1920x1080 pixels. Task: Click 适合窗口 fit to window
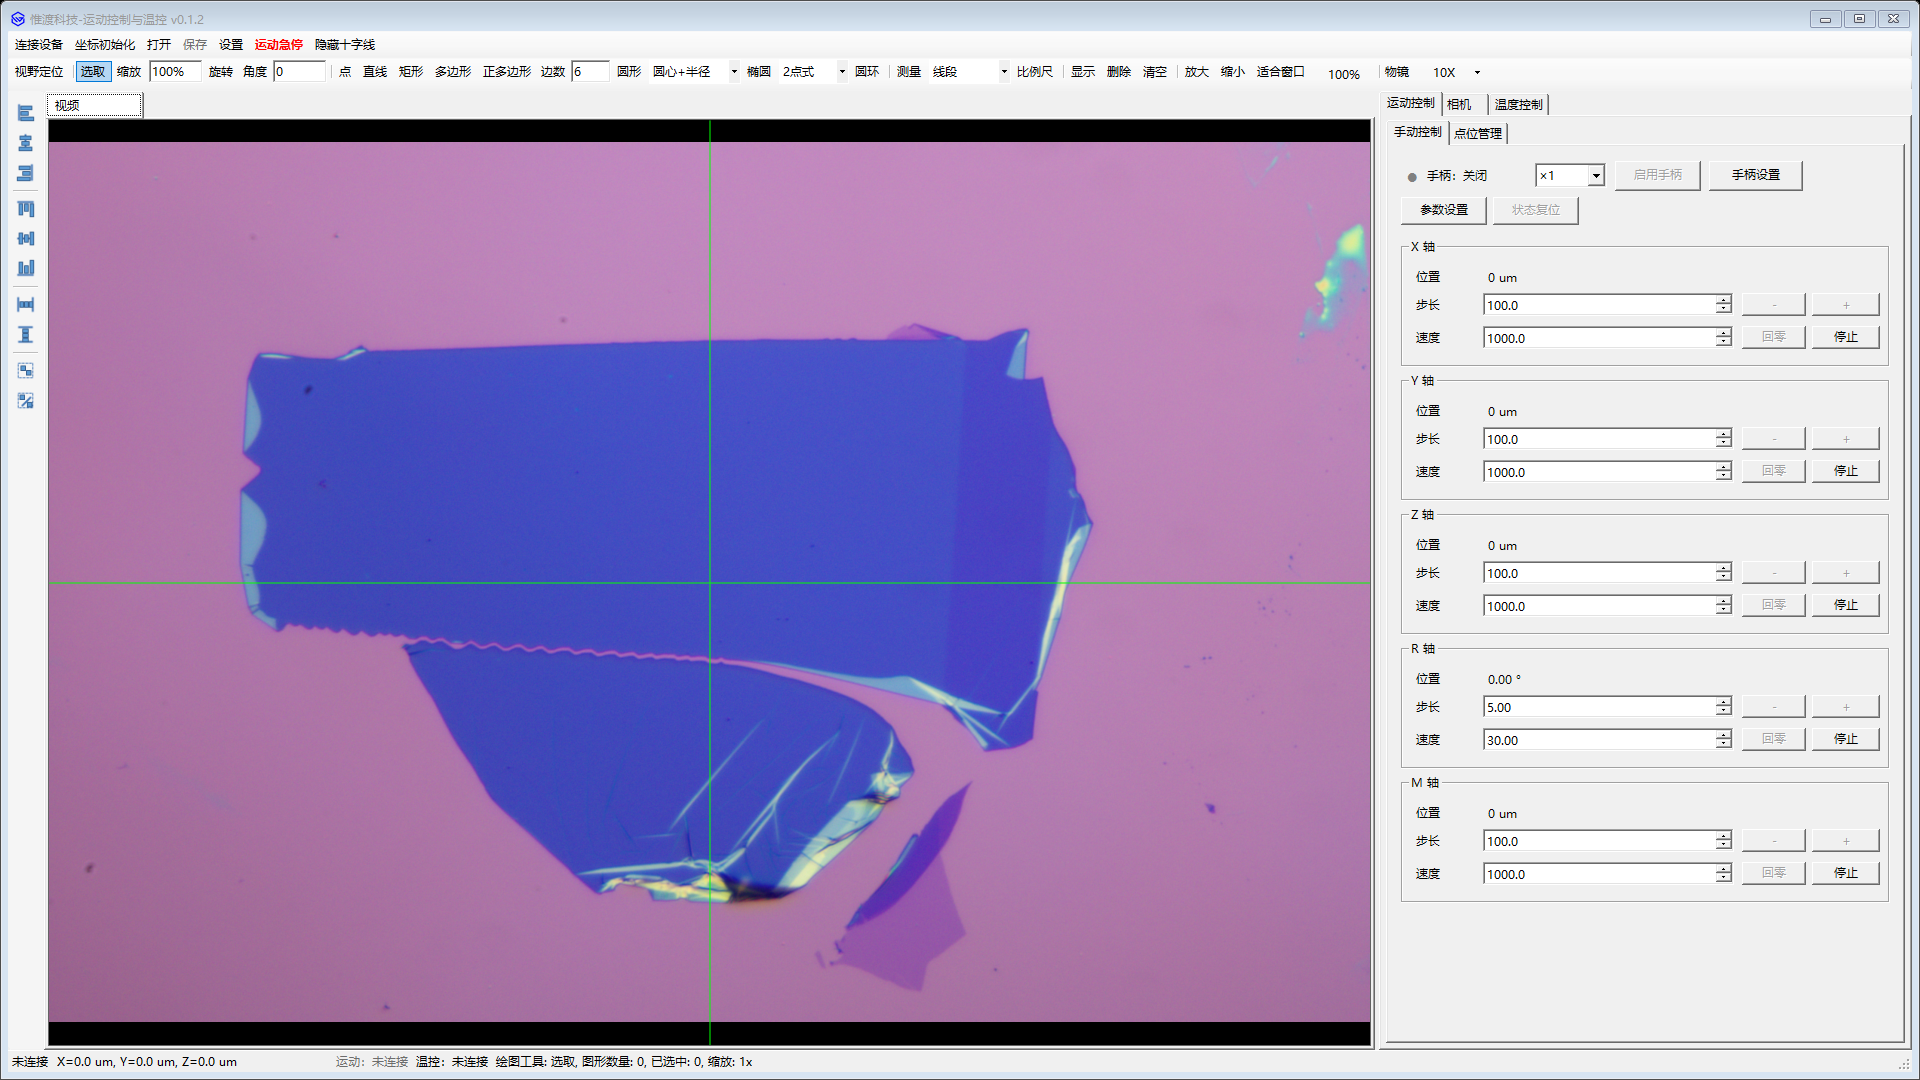point(1281,72)
